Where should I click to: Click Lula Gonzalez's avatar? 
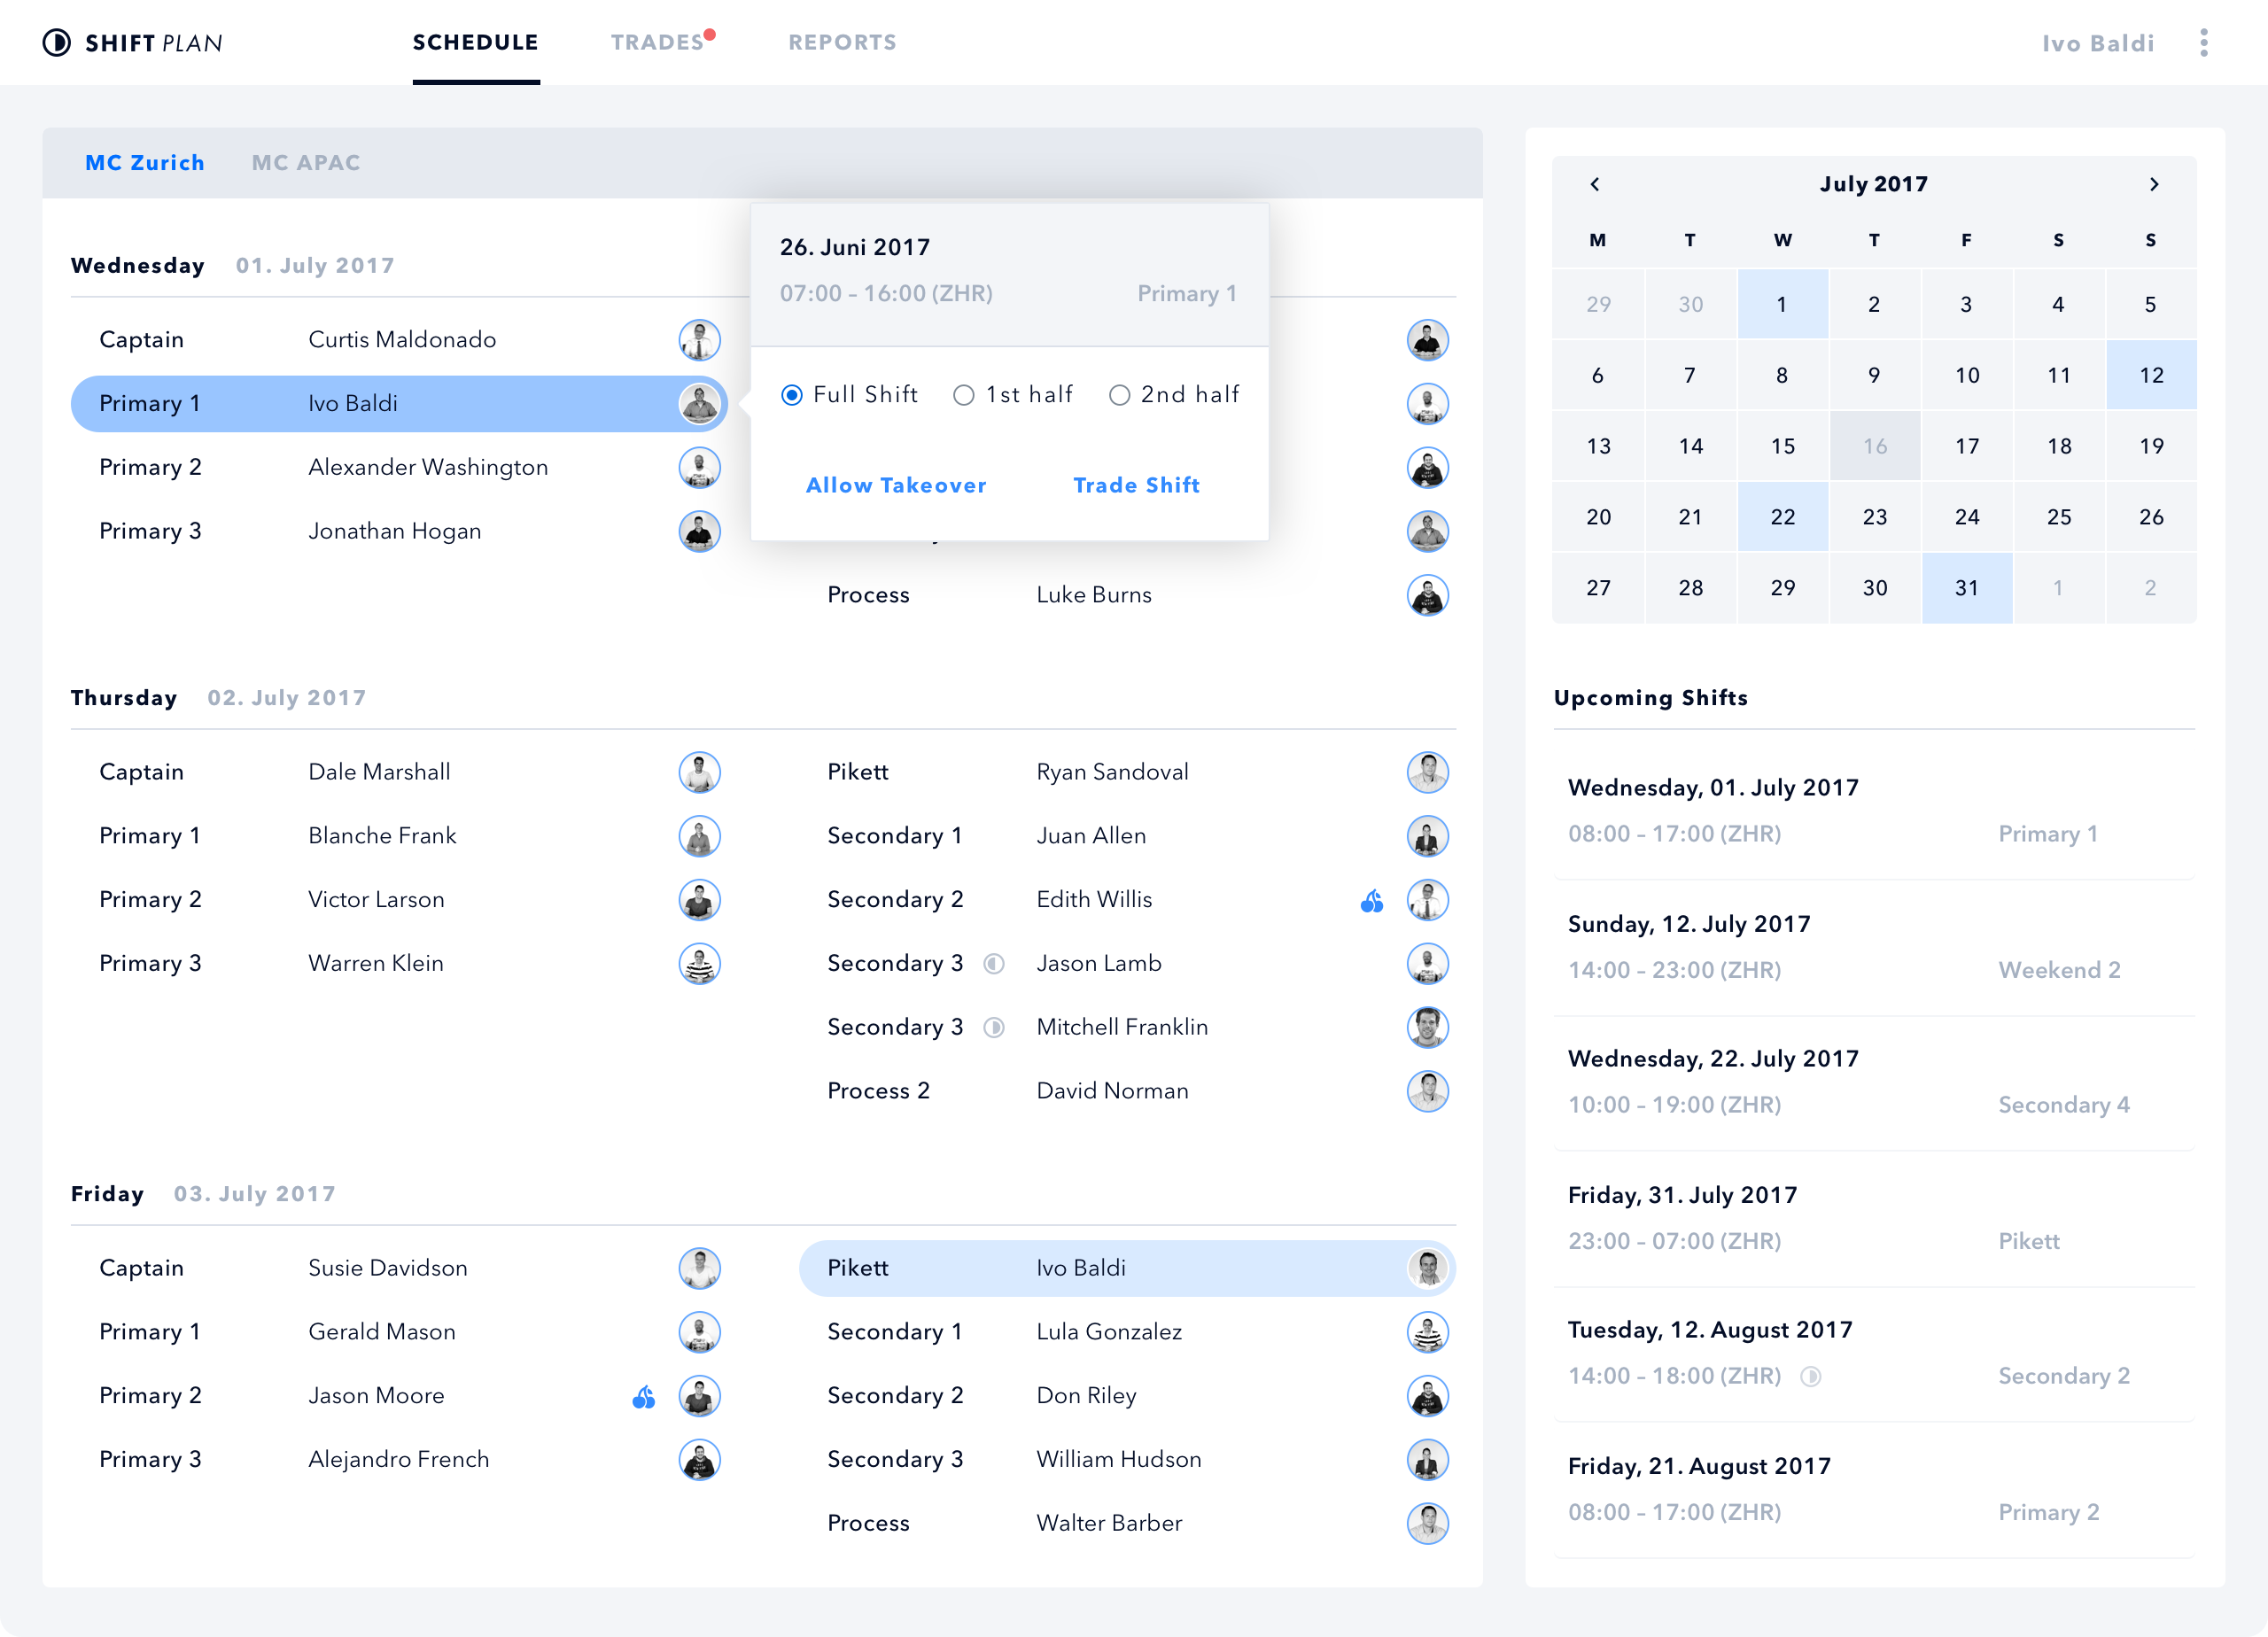pyautogui.click(x=1427, y=1332)
